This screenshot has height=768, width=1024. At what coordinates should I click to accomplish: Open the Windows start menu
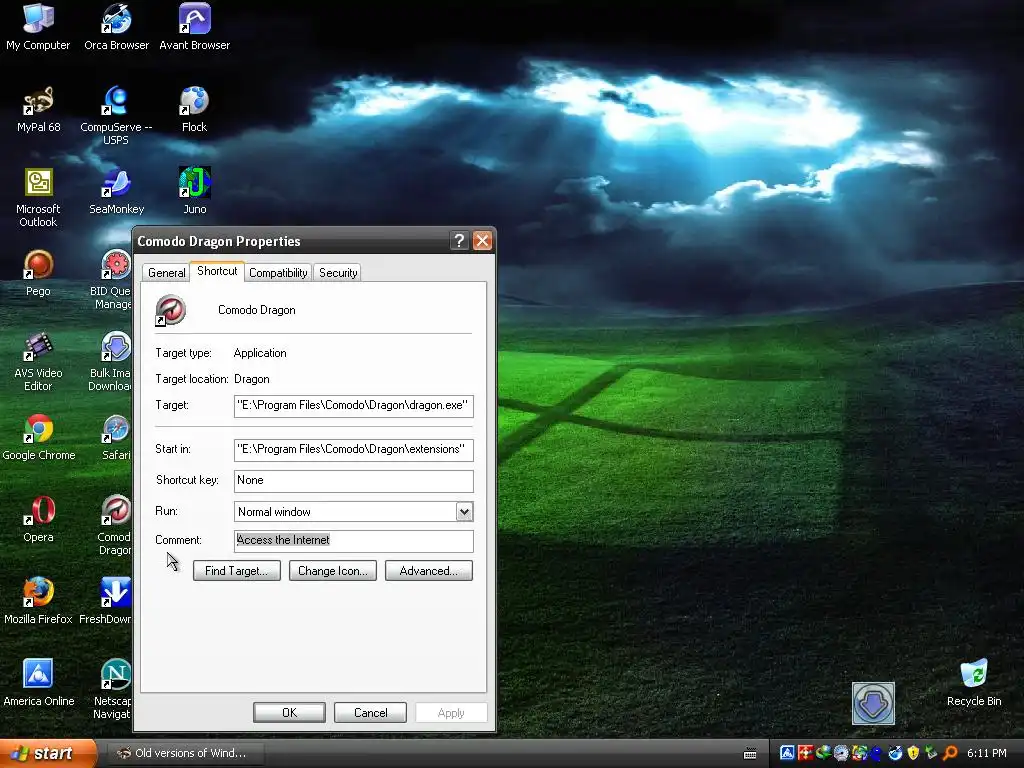(48, 753)
